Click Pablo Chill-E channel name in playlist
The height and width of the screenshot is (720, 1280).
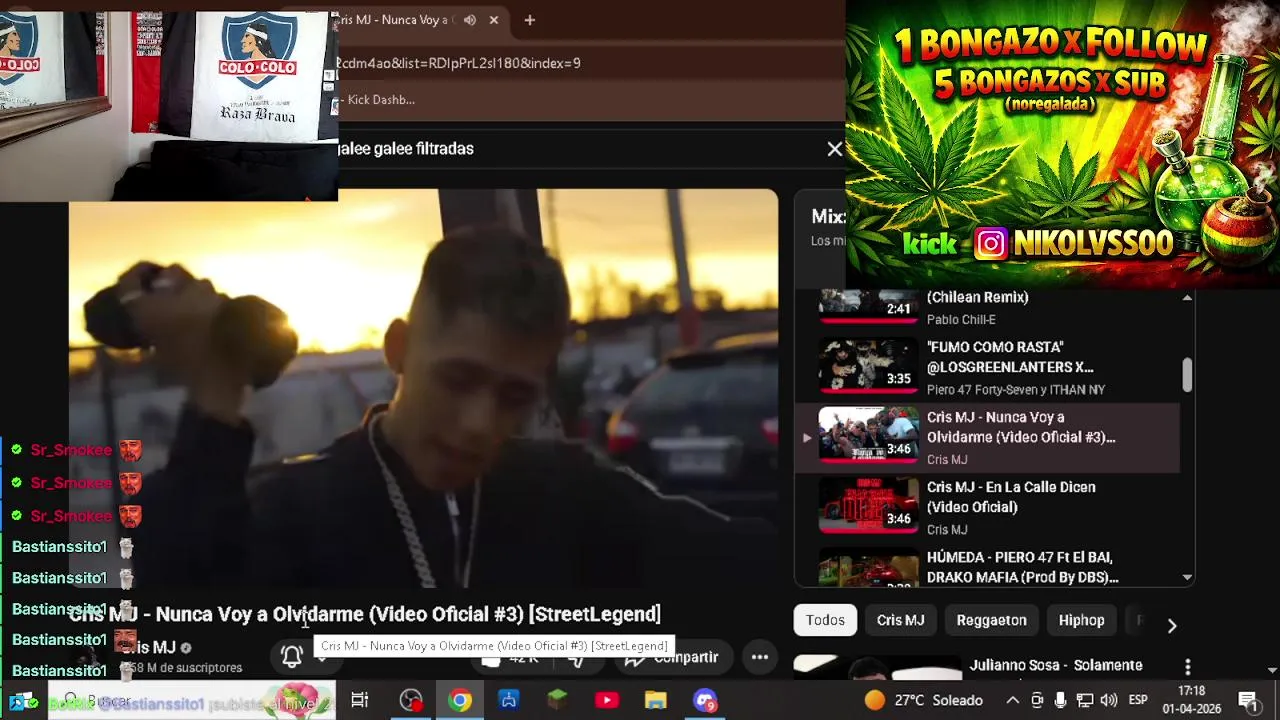(x=961, y=320)
